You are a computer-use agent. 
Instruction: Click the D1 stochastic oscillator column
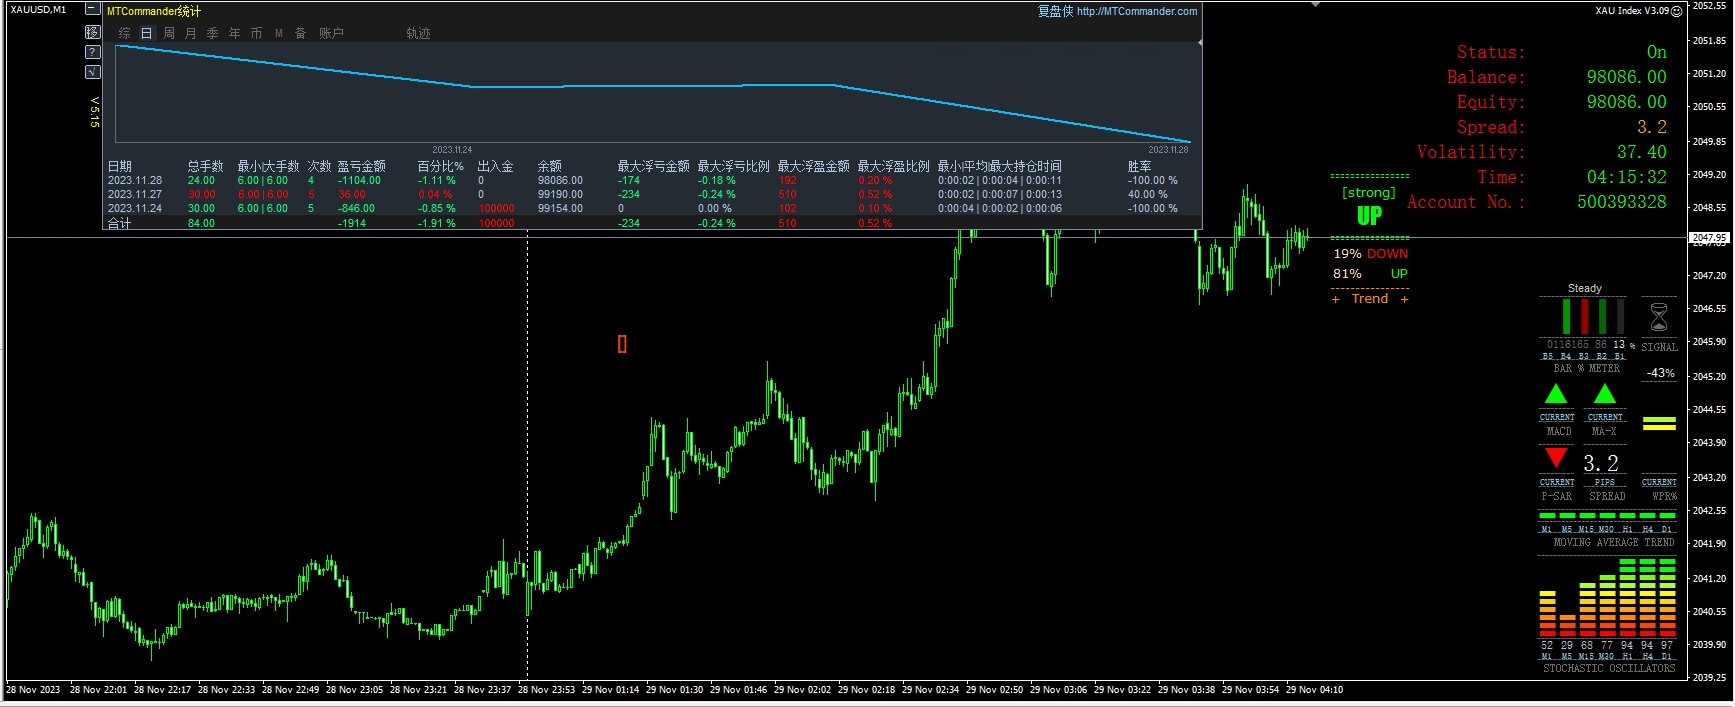click(x=1667, y=598)
